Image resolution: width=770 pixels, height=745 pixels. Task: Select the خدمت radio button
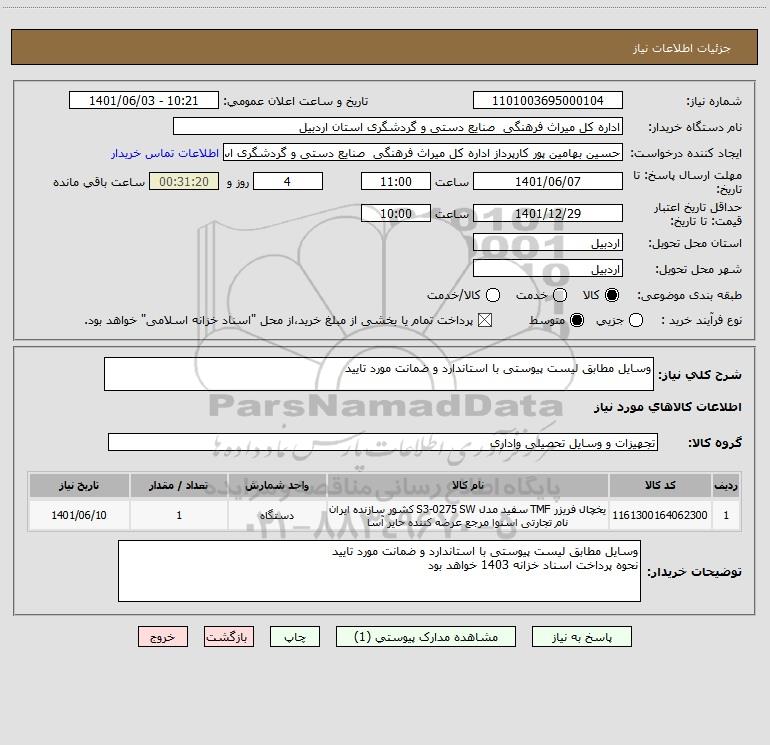(x=560, y=295)
